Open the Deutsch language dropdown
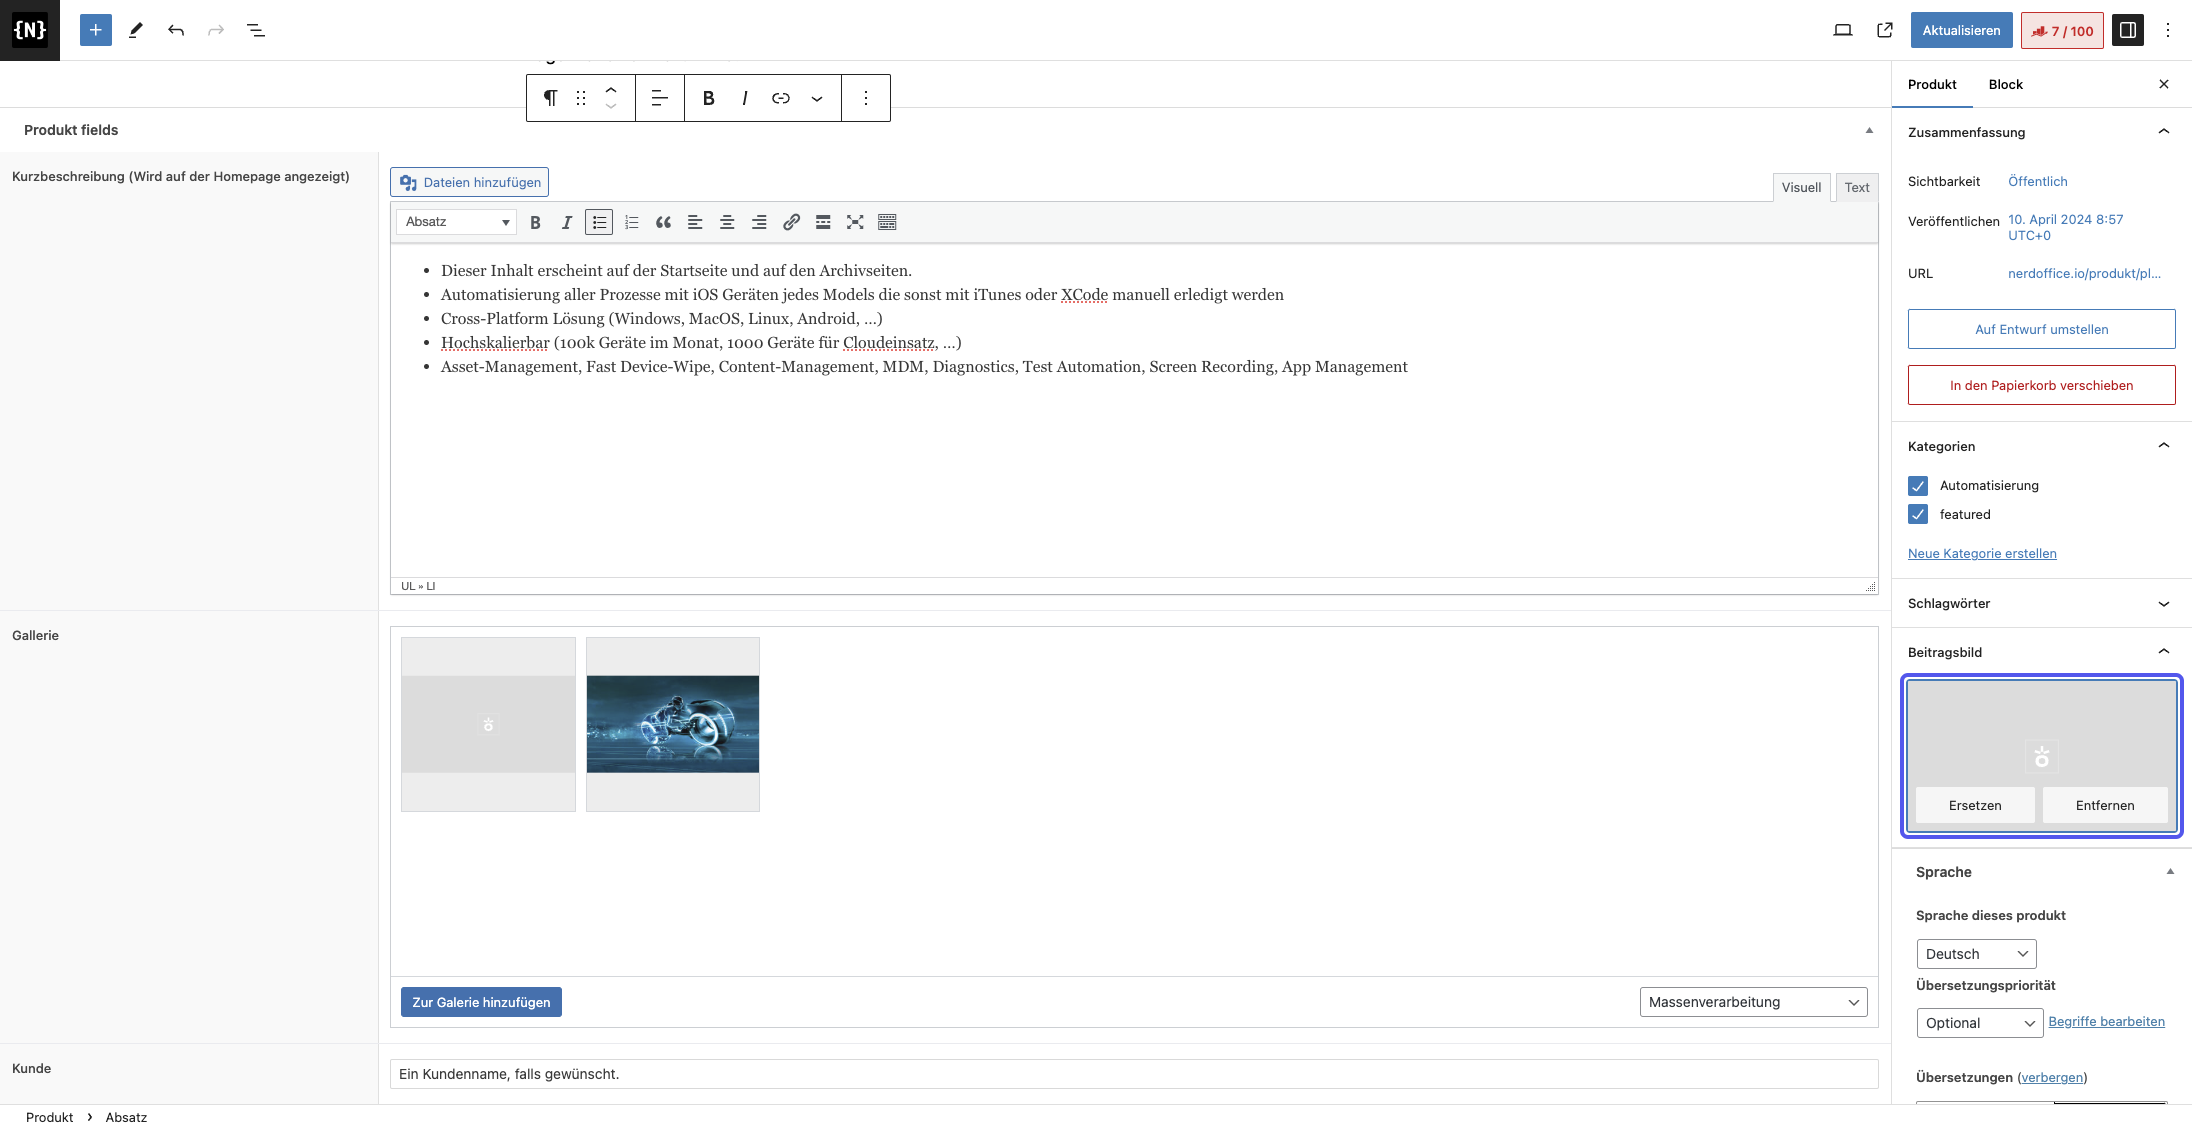2192x1129 pixels. coord(1976,954)
